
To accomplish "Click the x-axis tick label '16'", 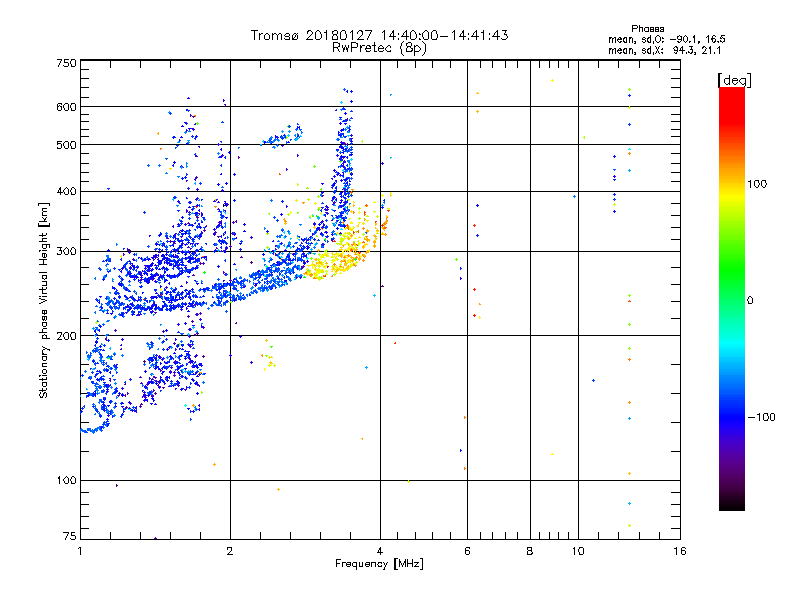I will (x=680, y=551).
